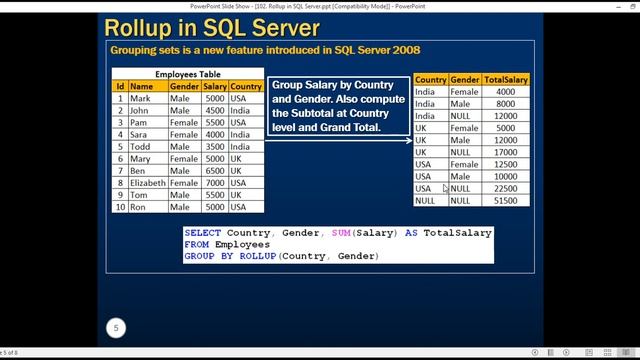
Task: Click 'Gender' header in the Employees table
Action: coord(184,86)
